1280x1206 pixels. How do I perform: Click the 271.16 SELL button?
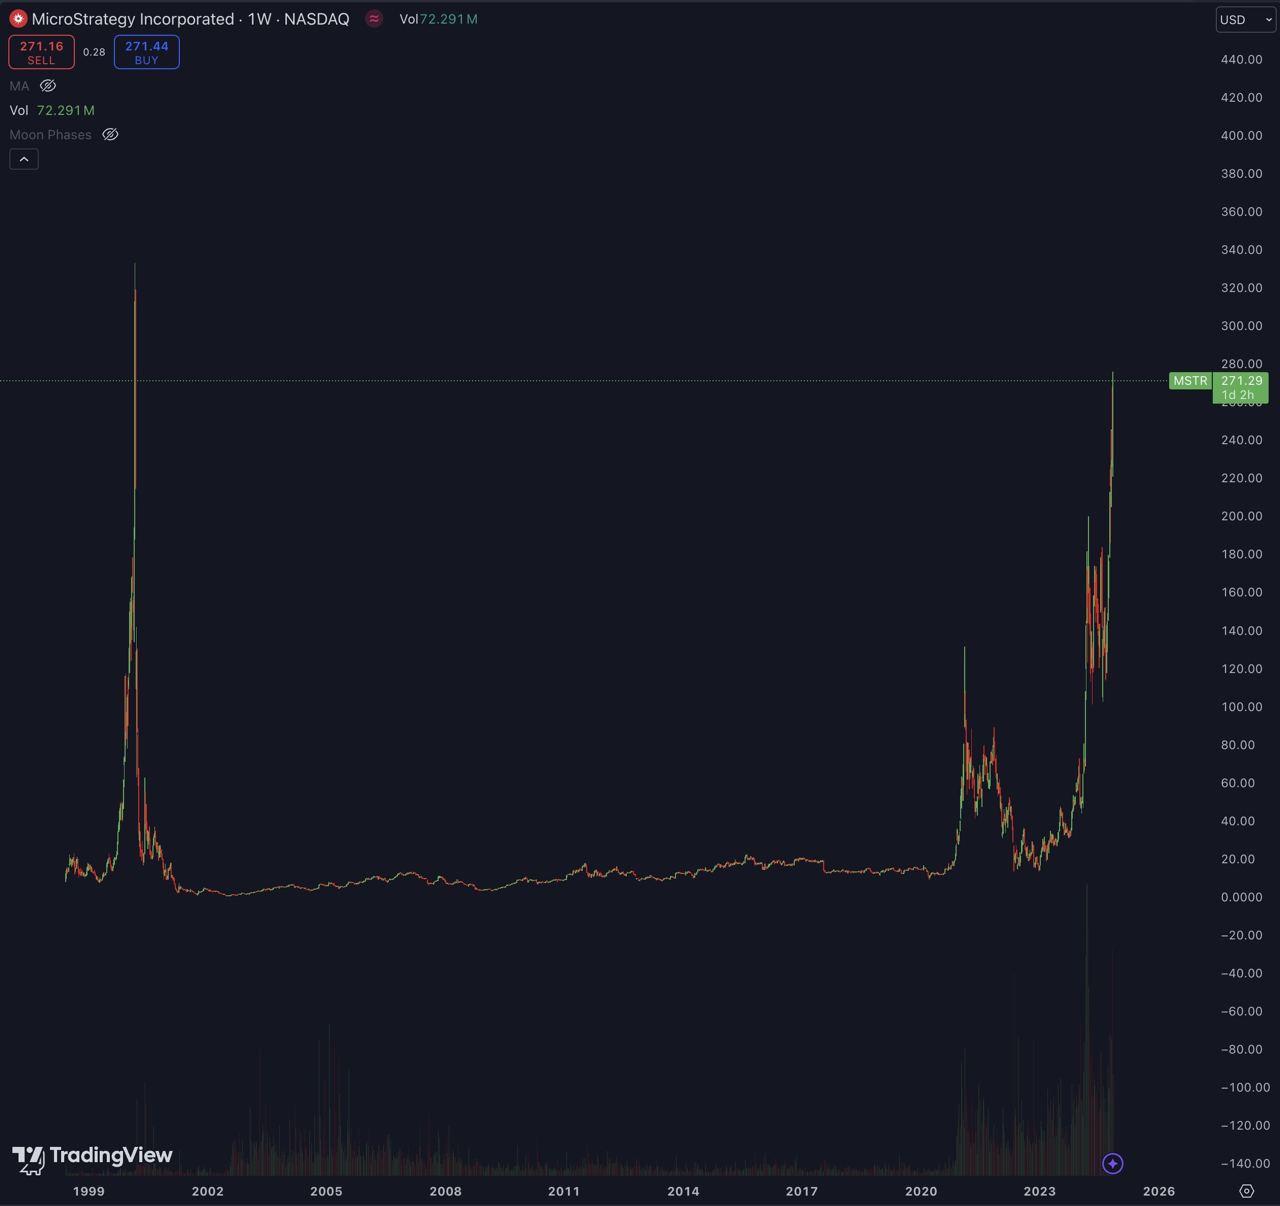coord(41,52)
